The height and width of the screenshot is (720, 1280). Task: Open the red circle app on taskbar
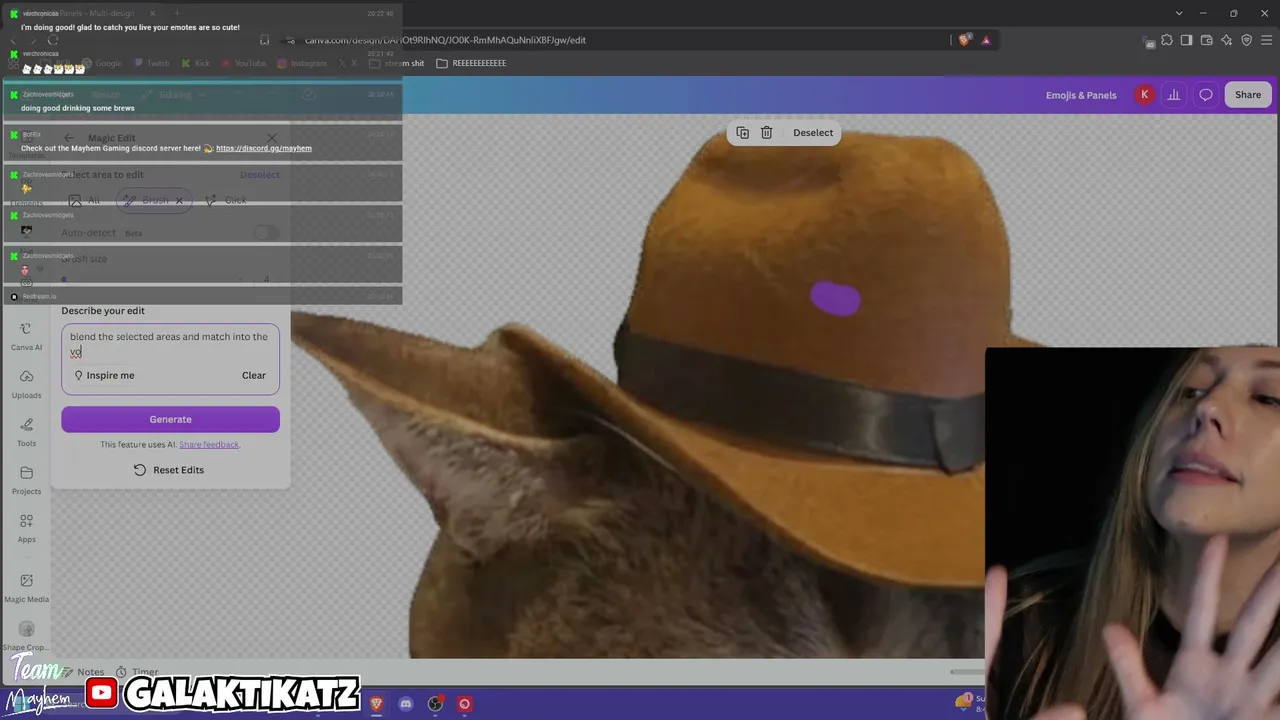coord(464,704)
